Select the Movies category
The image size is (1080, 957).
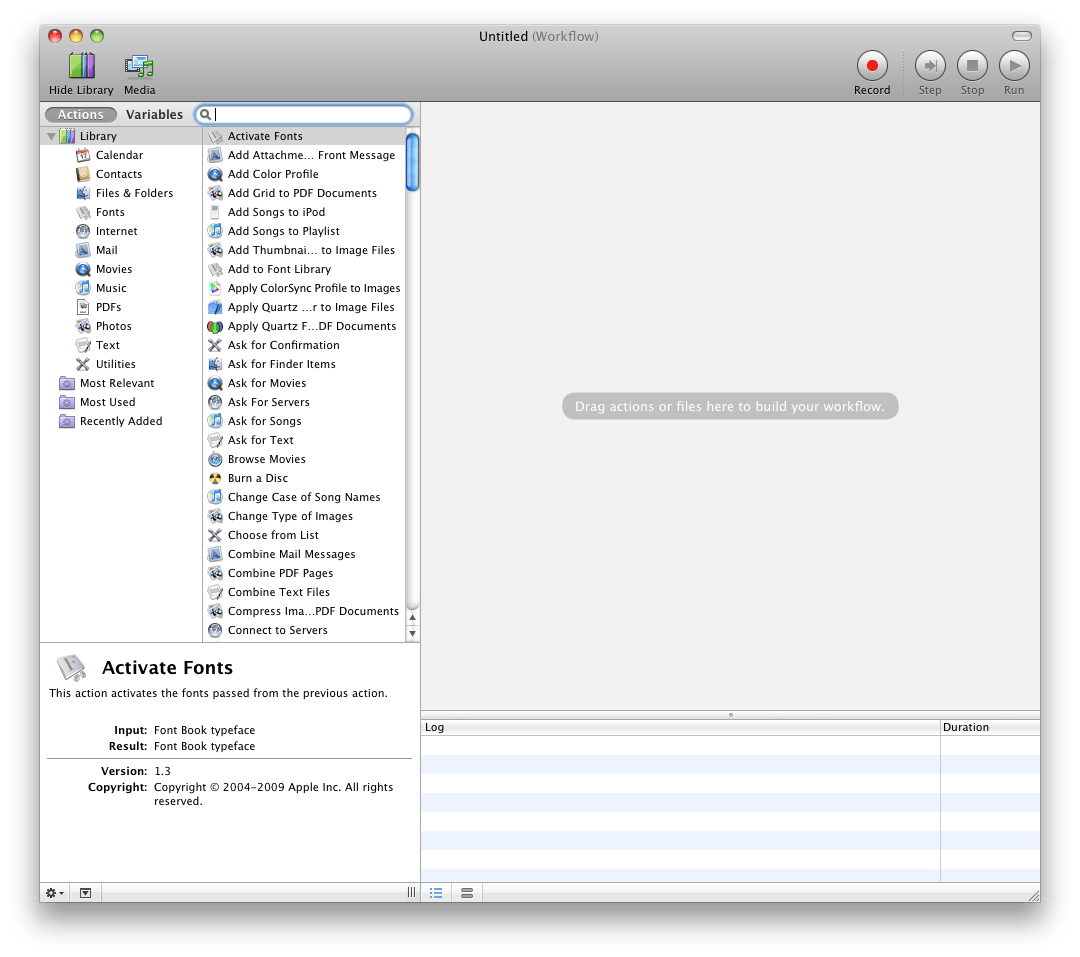pyautogui.click(x=113, y=269)
